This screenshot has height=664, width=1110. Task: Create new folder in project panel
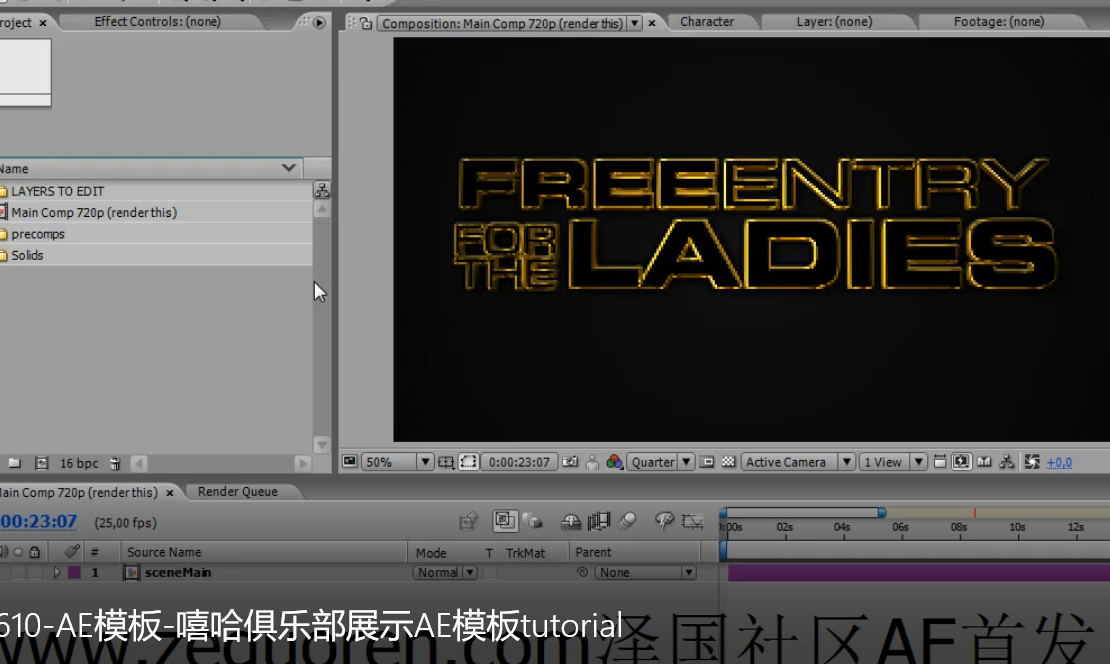(x=14, y=464)
